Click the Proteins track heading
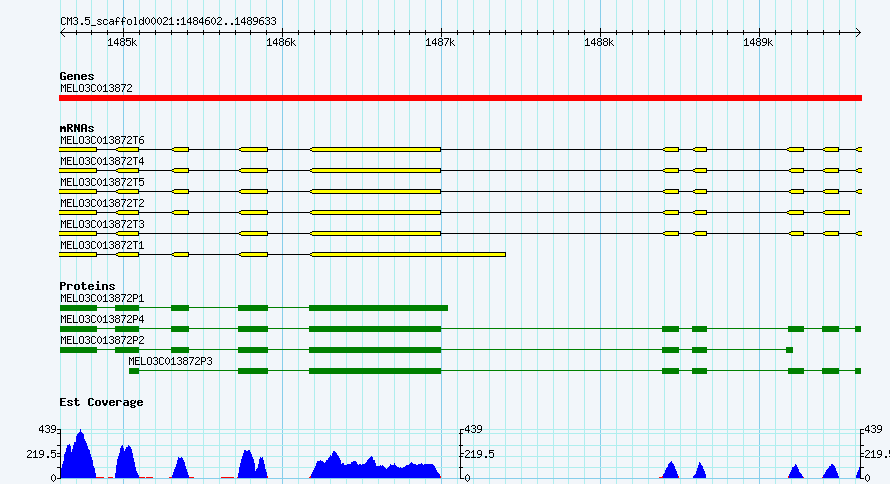 click(87, 286)
